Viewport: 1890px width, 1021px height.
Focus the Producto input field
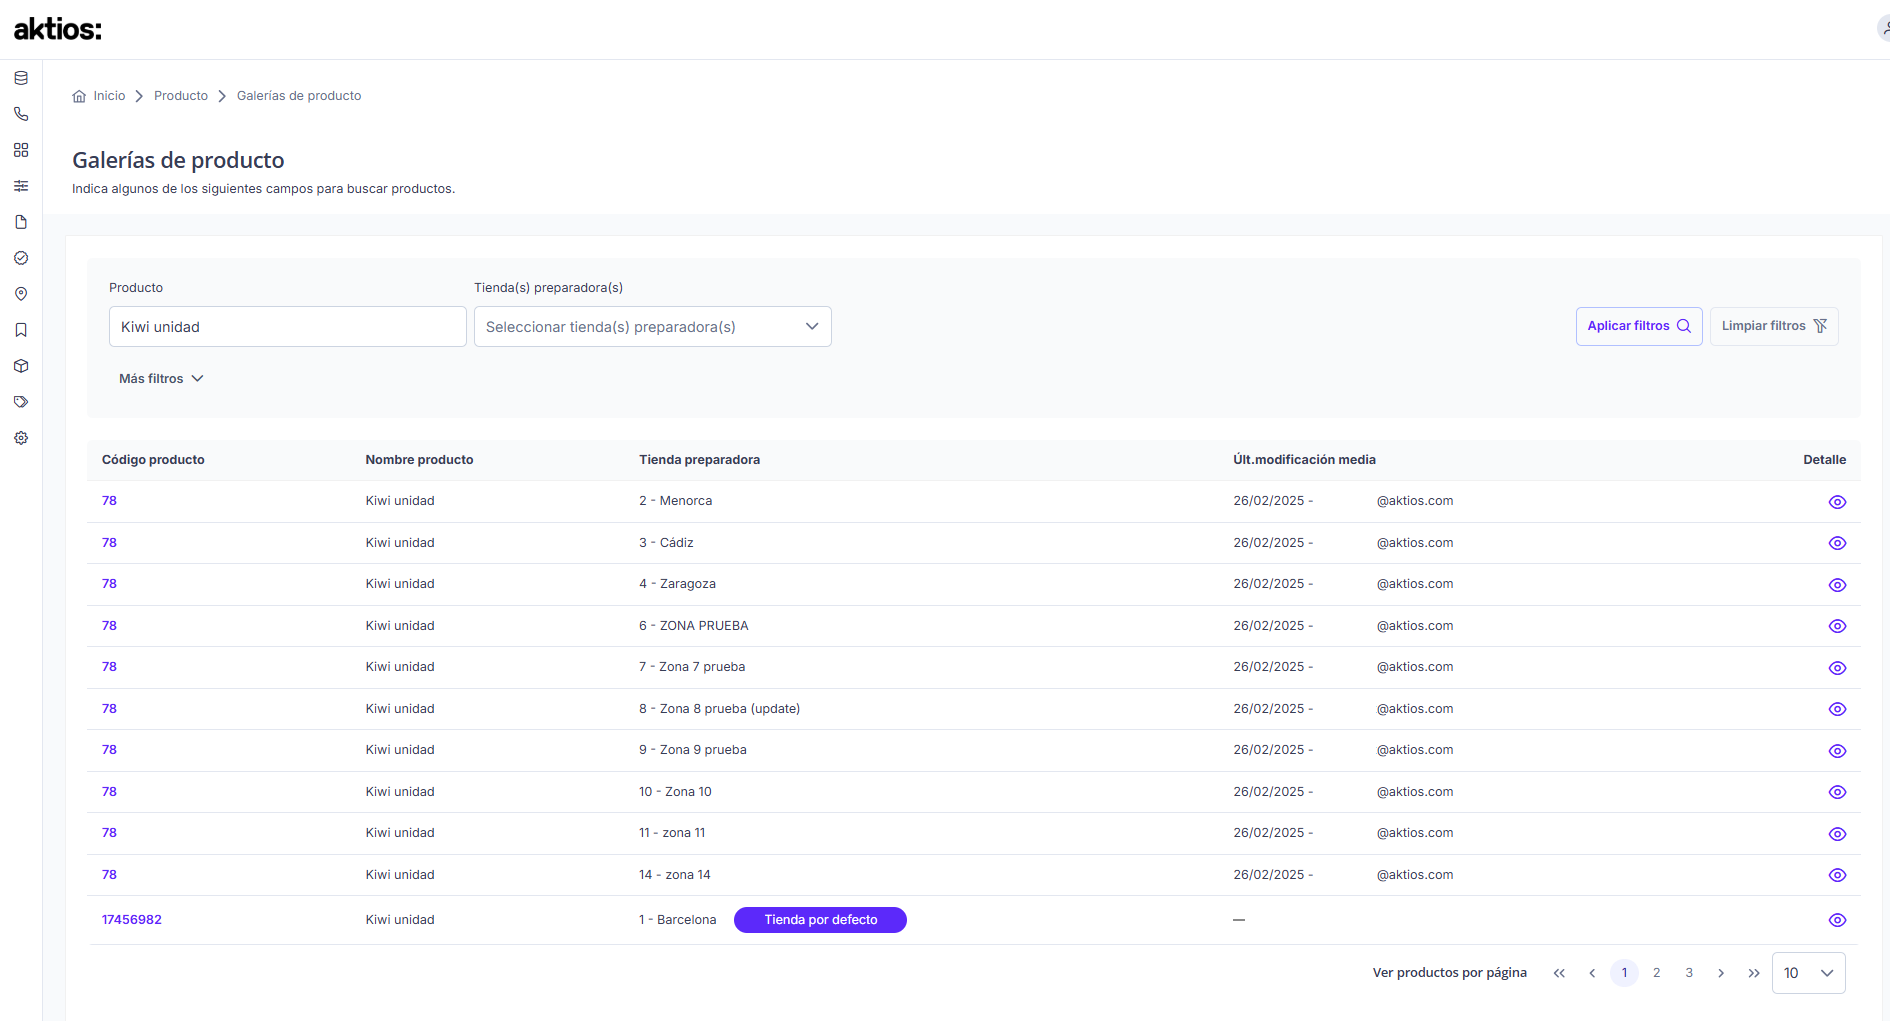click(288, 327)
